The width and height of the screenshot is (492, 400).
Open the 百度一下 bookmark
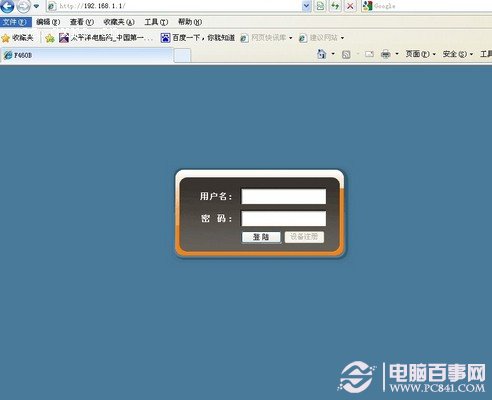point(198,38)
